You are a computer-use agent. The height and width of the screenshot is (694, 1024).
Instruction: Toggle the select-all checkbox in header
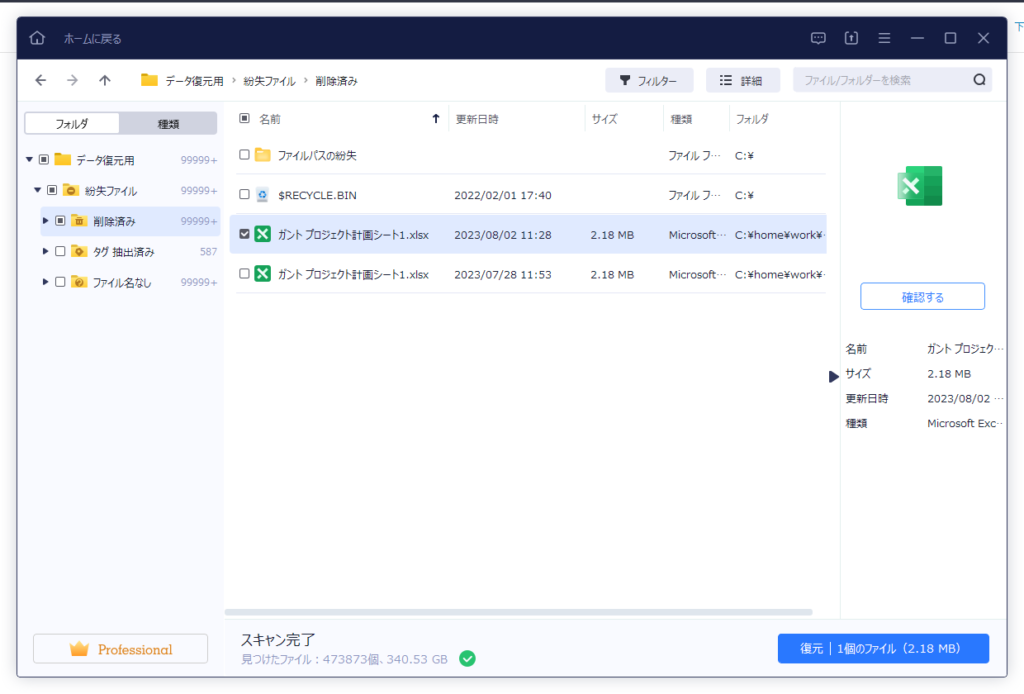pos(245,119)
